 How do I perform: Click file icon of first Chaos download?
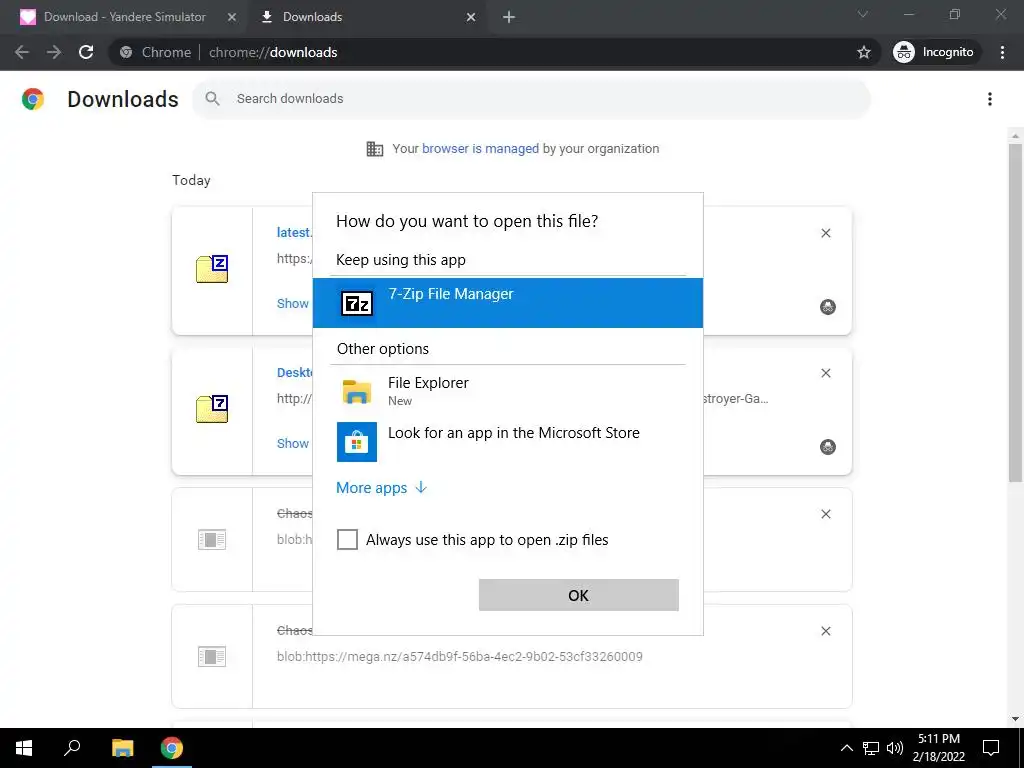click(x=212, y=539)
